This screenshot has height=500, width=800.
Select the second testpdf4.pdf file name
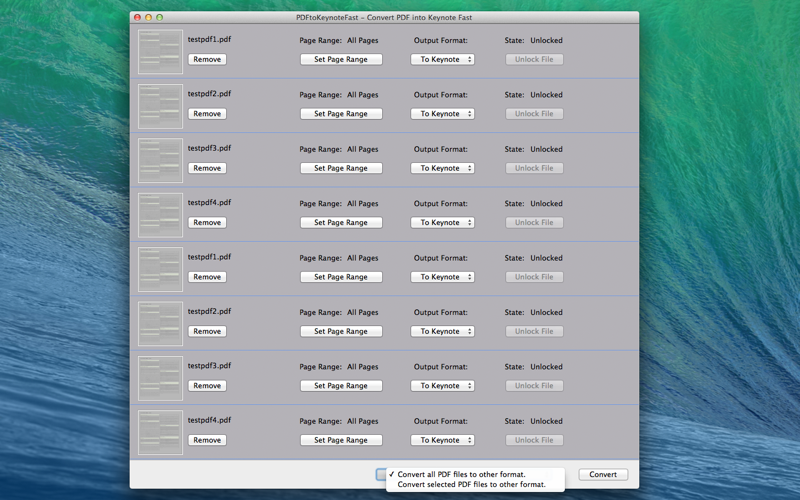(x=209, y=420)
